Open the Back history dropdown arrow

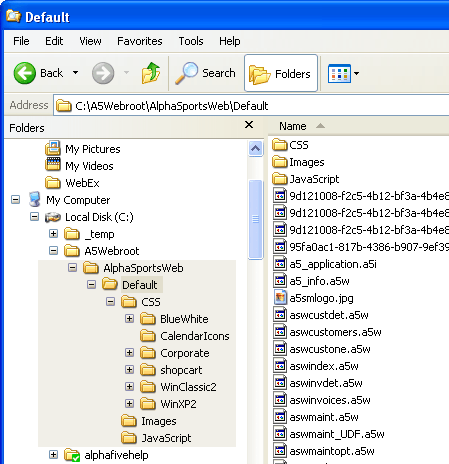coord(76,73)
